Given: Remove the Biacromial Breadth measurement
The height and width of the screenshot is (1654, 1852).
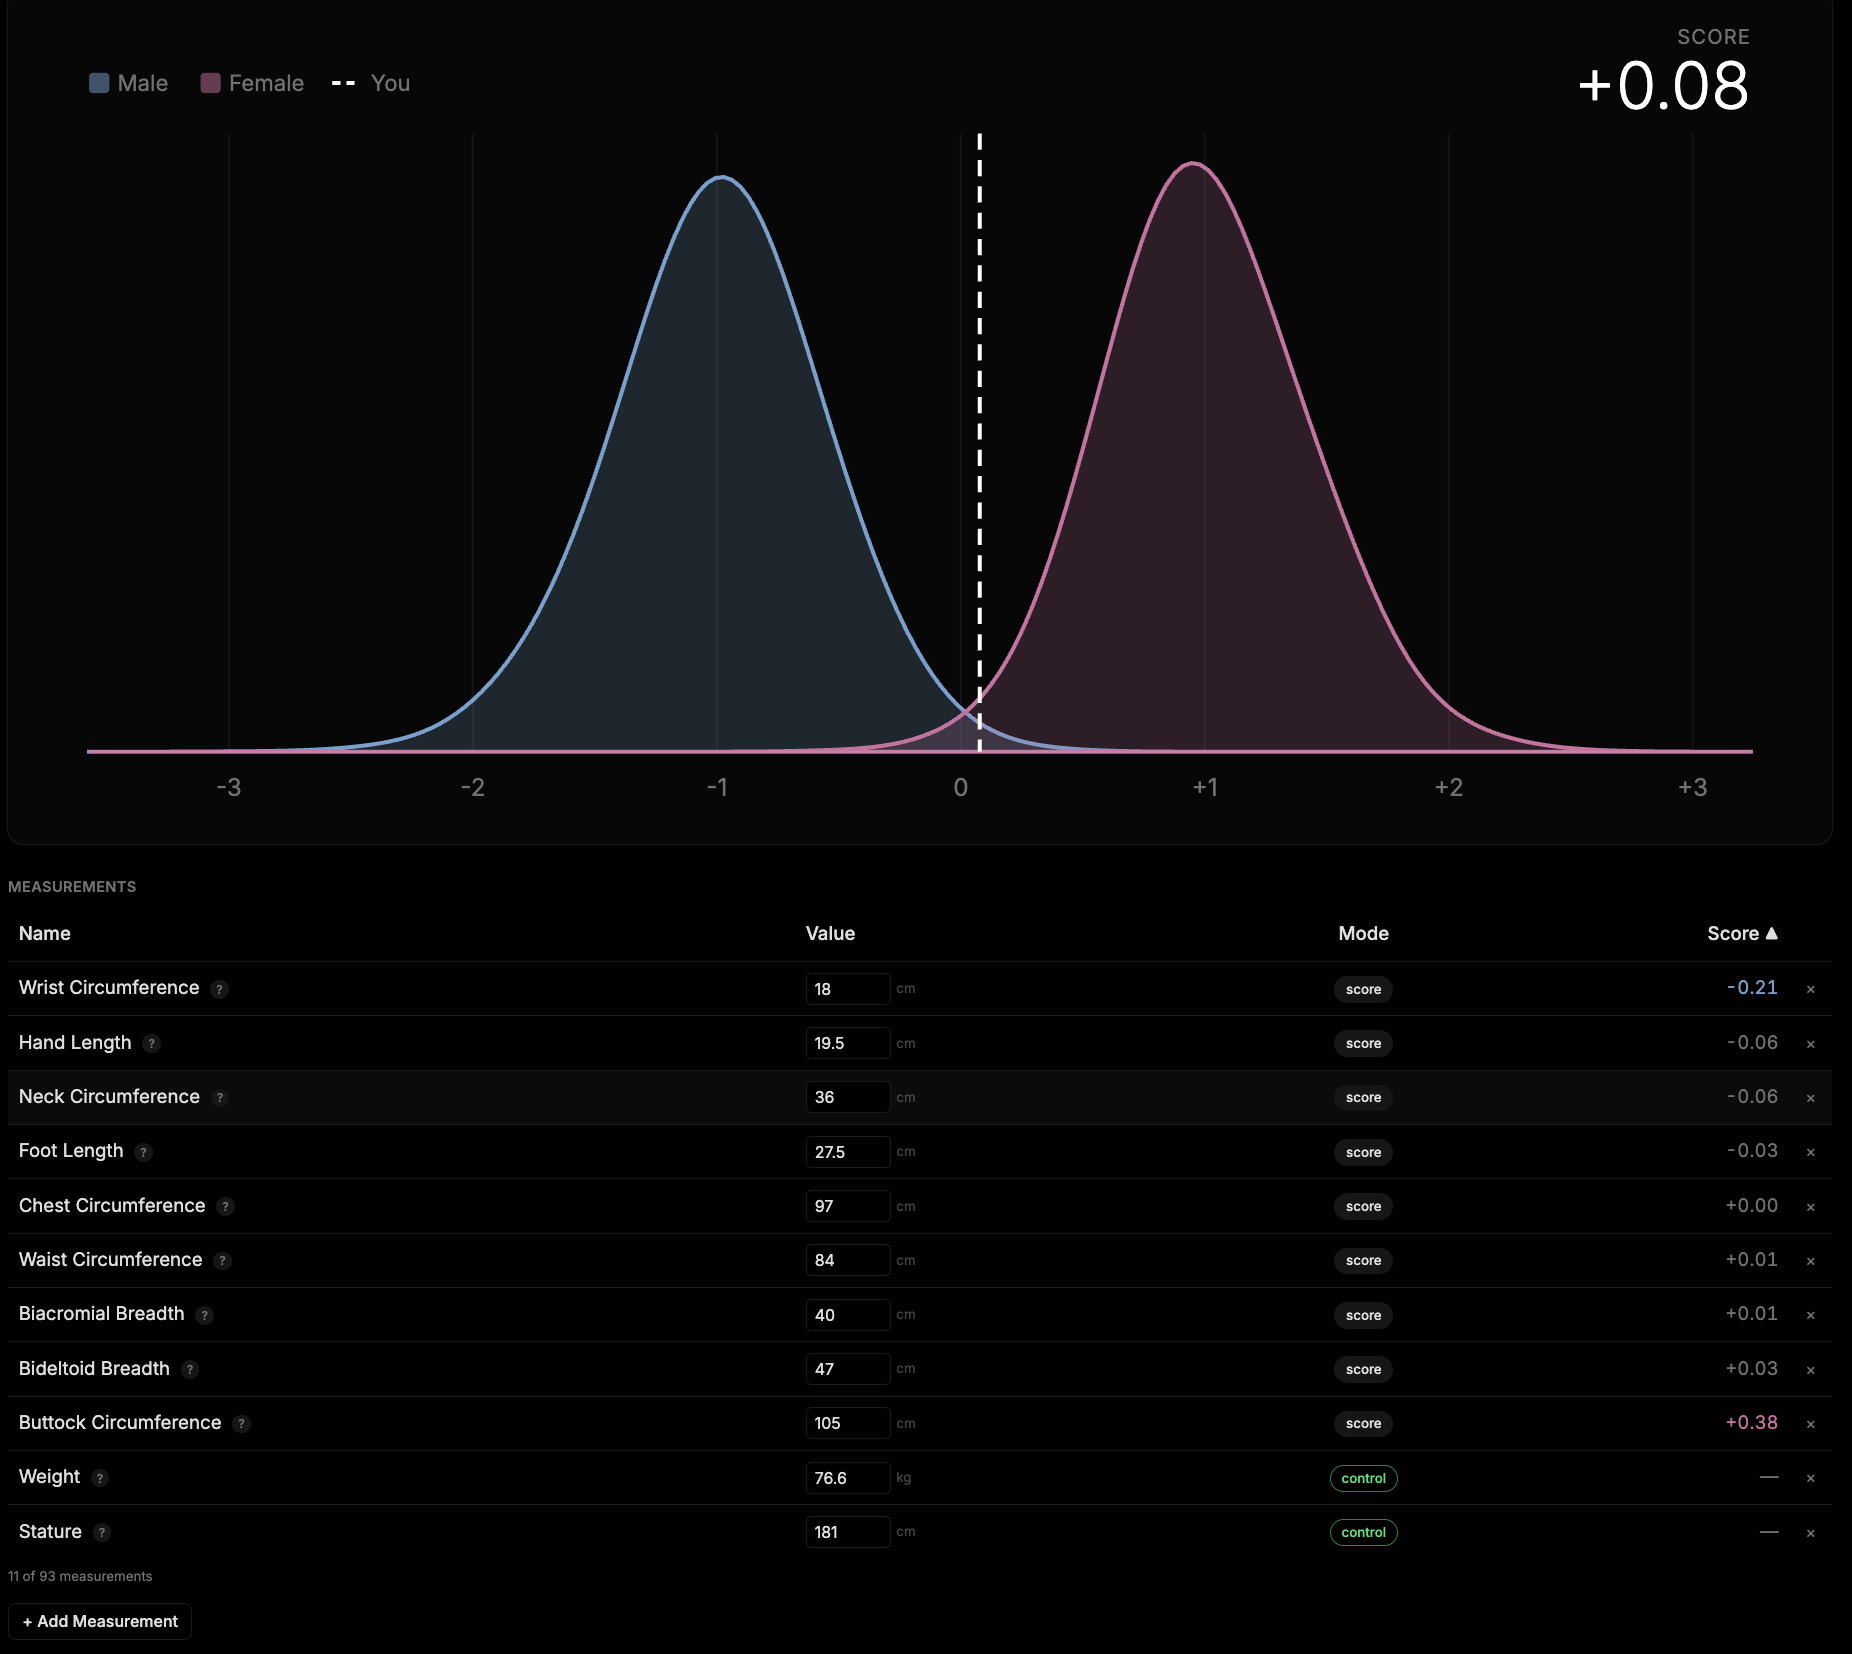Looking at the screenshot, I should pyautogui.click(x=1810, y=1315).
